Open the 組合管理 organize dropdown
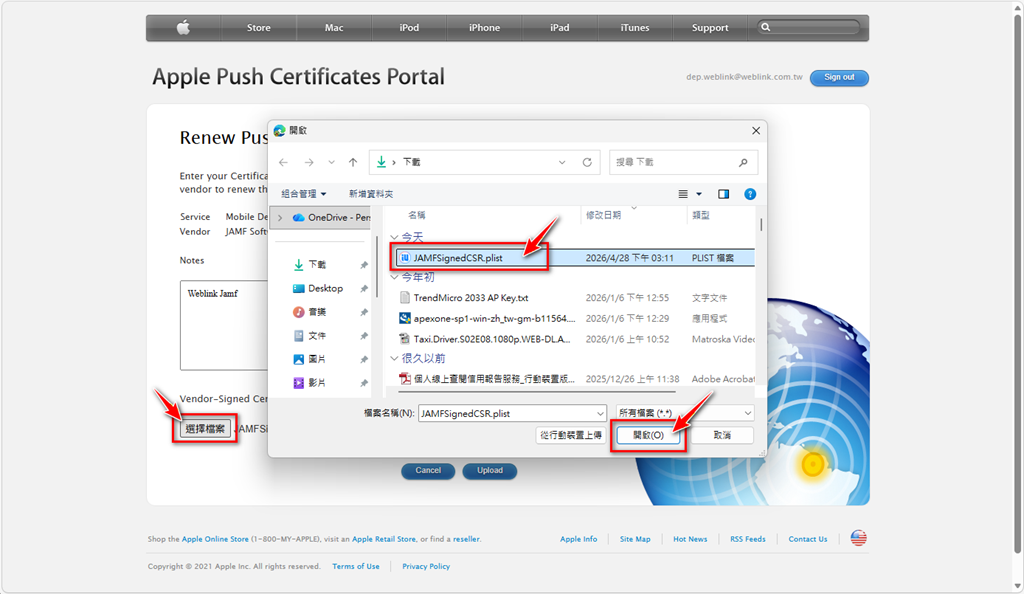The width and height of the screenshot is (1024, 594). click(304, 194)
